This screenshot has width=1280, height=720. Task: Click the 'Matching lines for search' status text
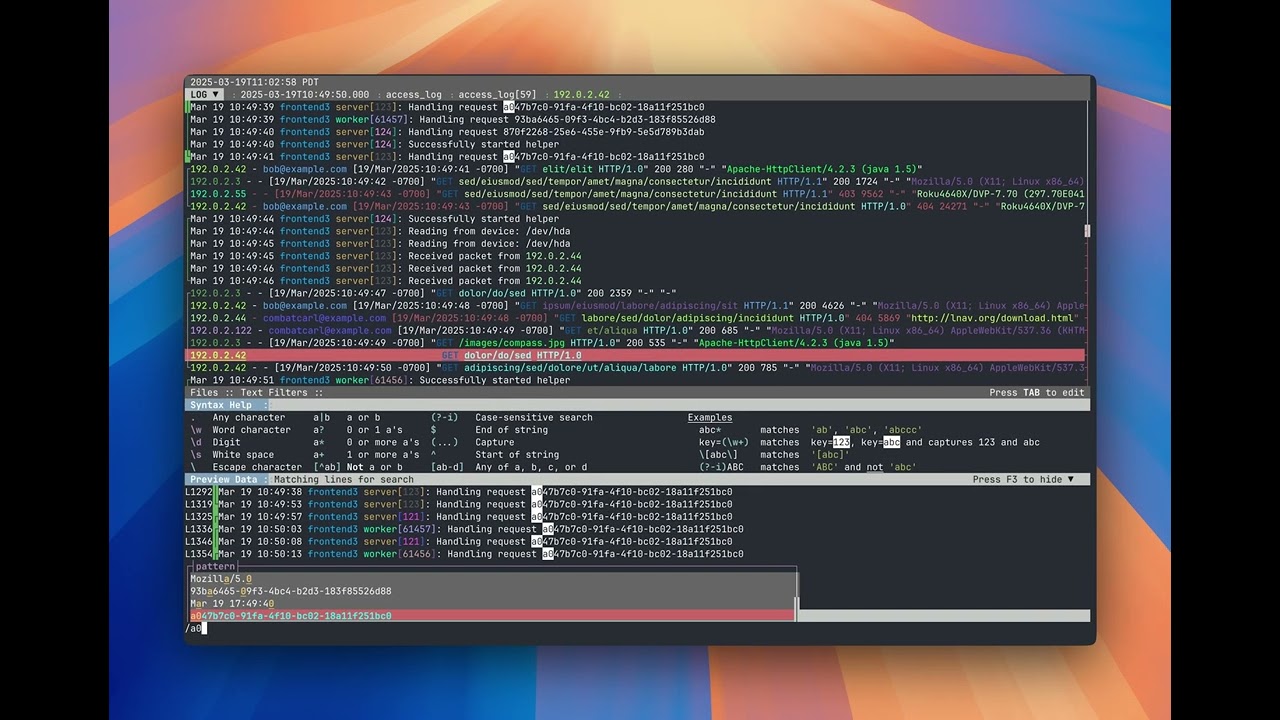(344, 480)
